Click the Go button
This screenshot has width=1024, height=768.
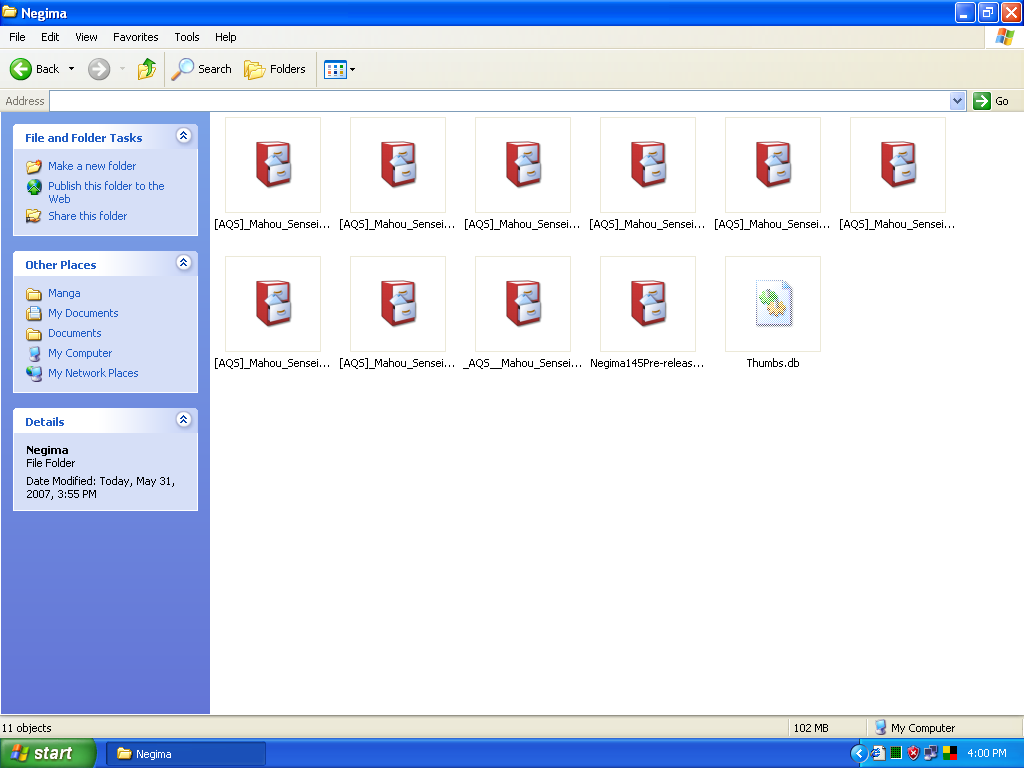[991, 101]
